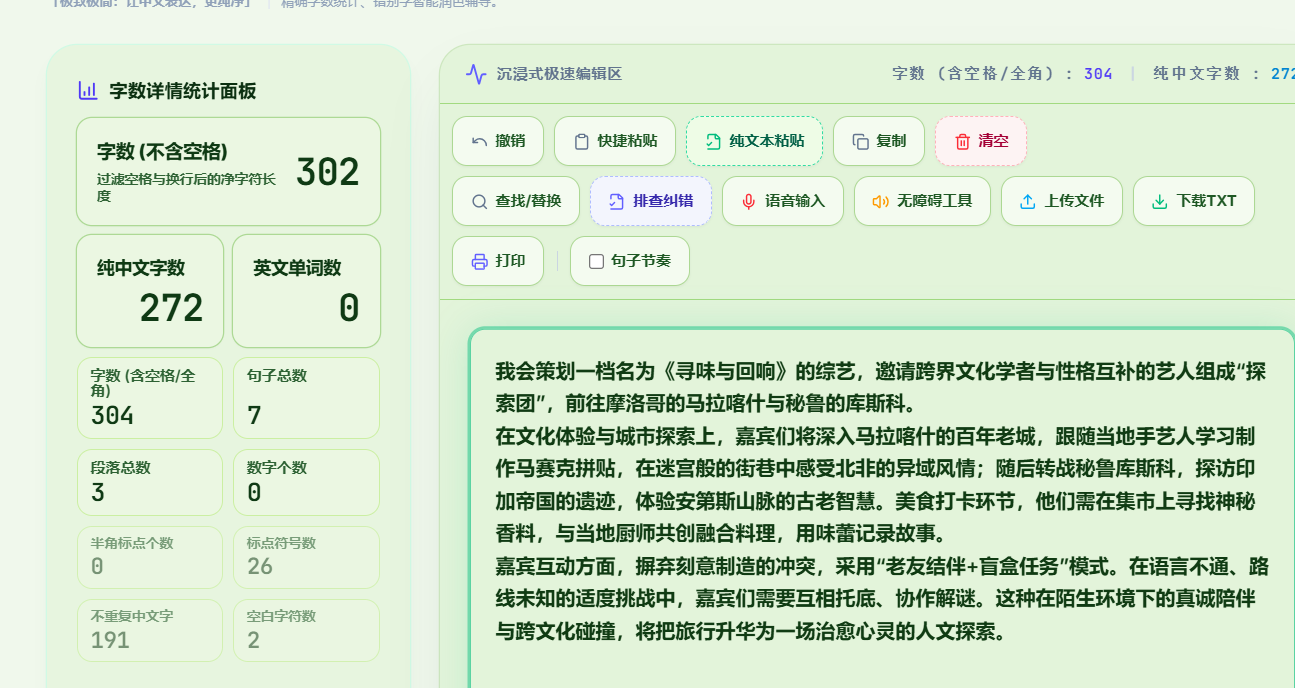Click the 字数详情统计面板 heading

pyautogui.click(x=183, y=91)
